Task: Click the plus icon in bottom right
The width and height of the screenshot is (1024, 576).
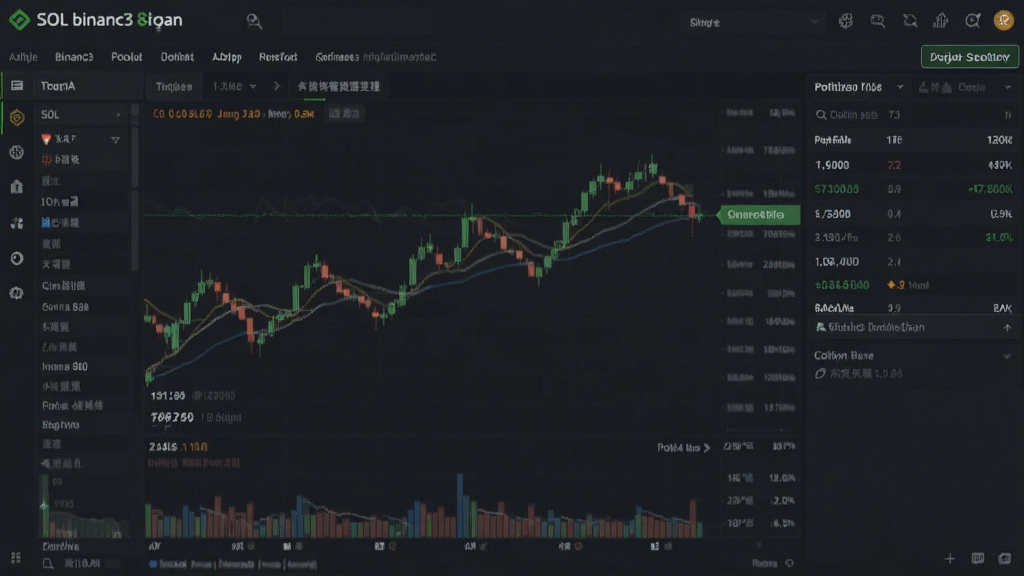Action: tap(950, 558)
